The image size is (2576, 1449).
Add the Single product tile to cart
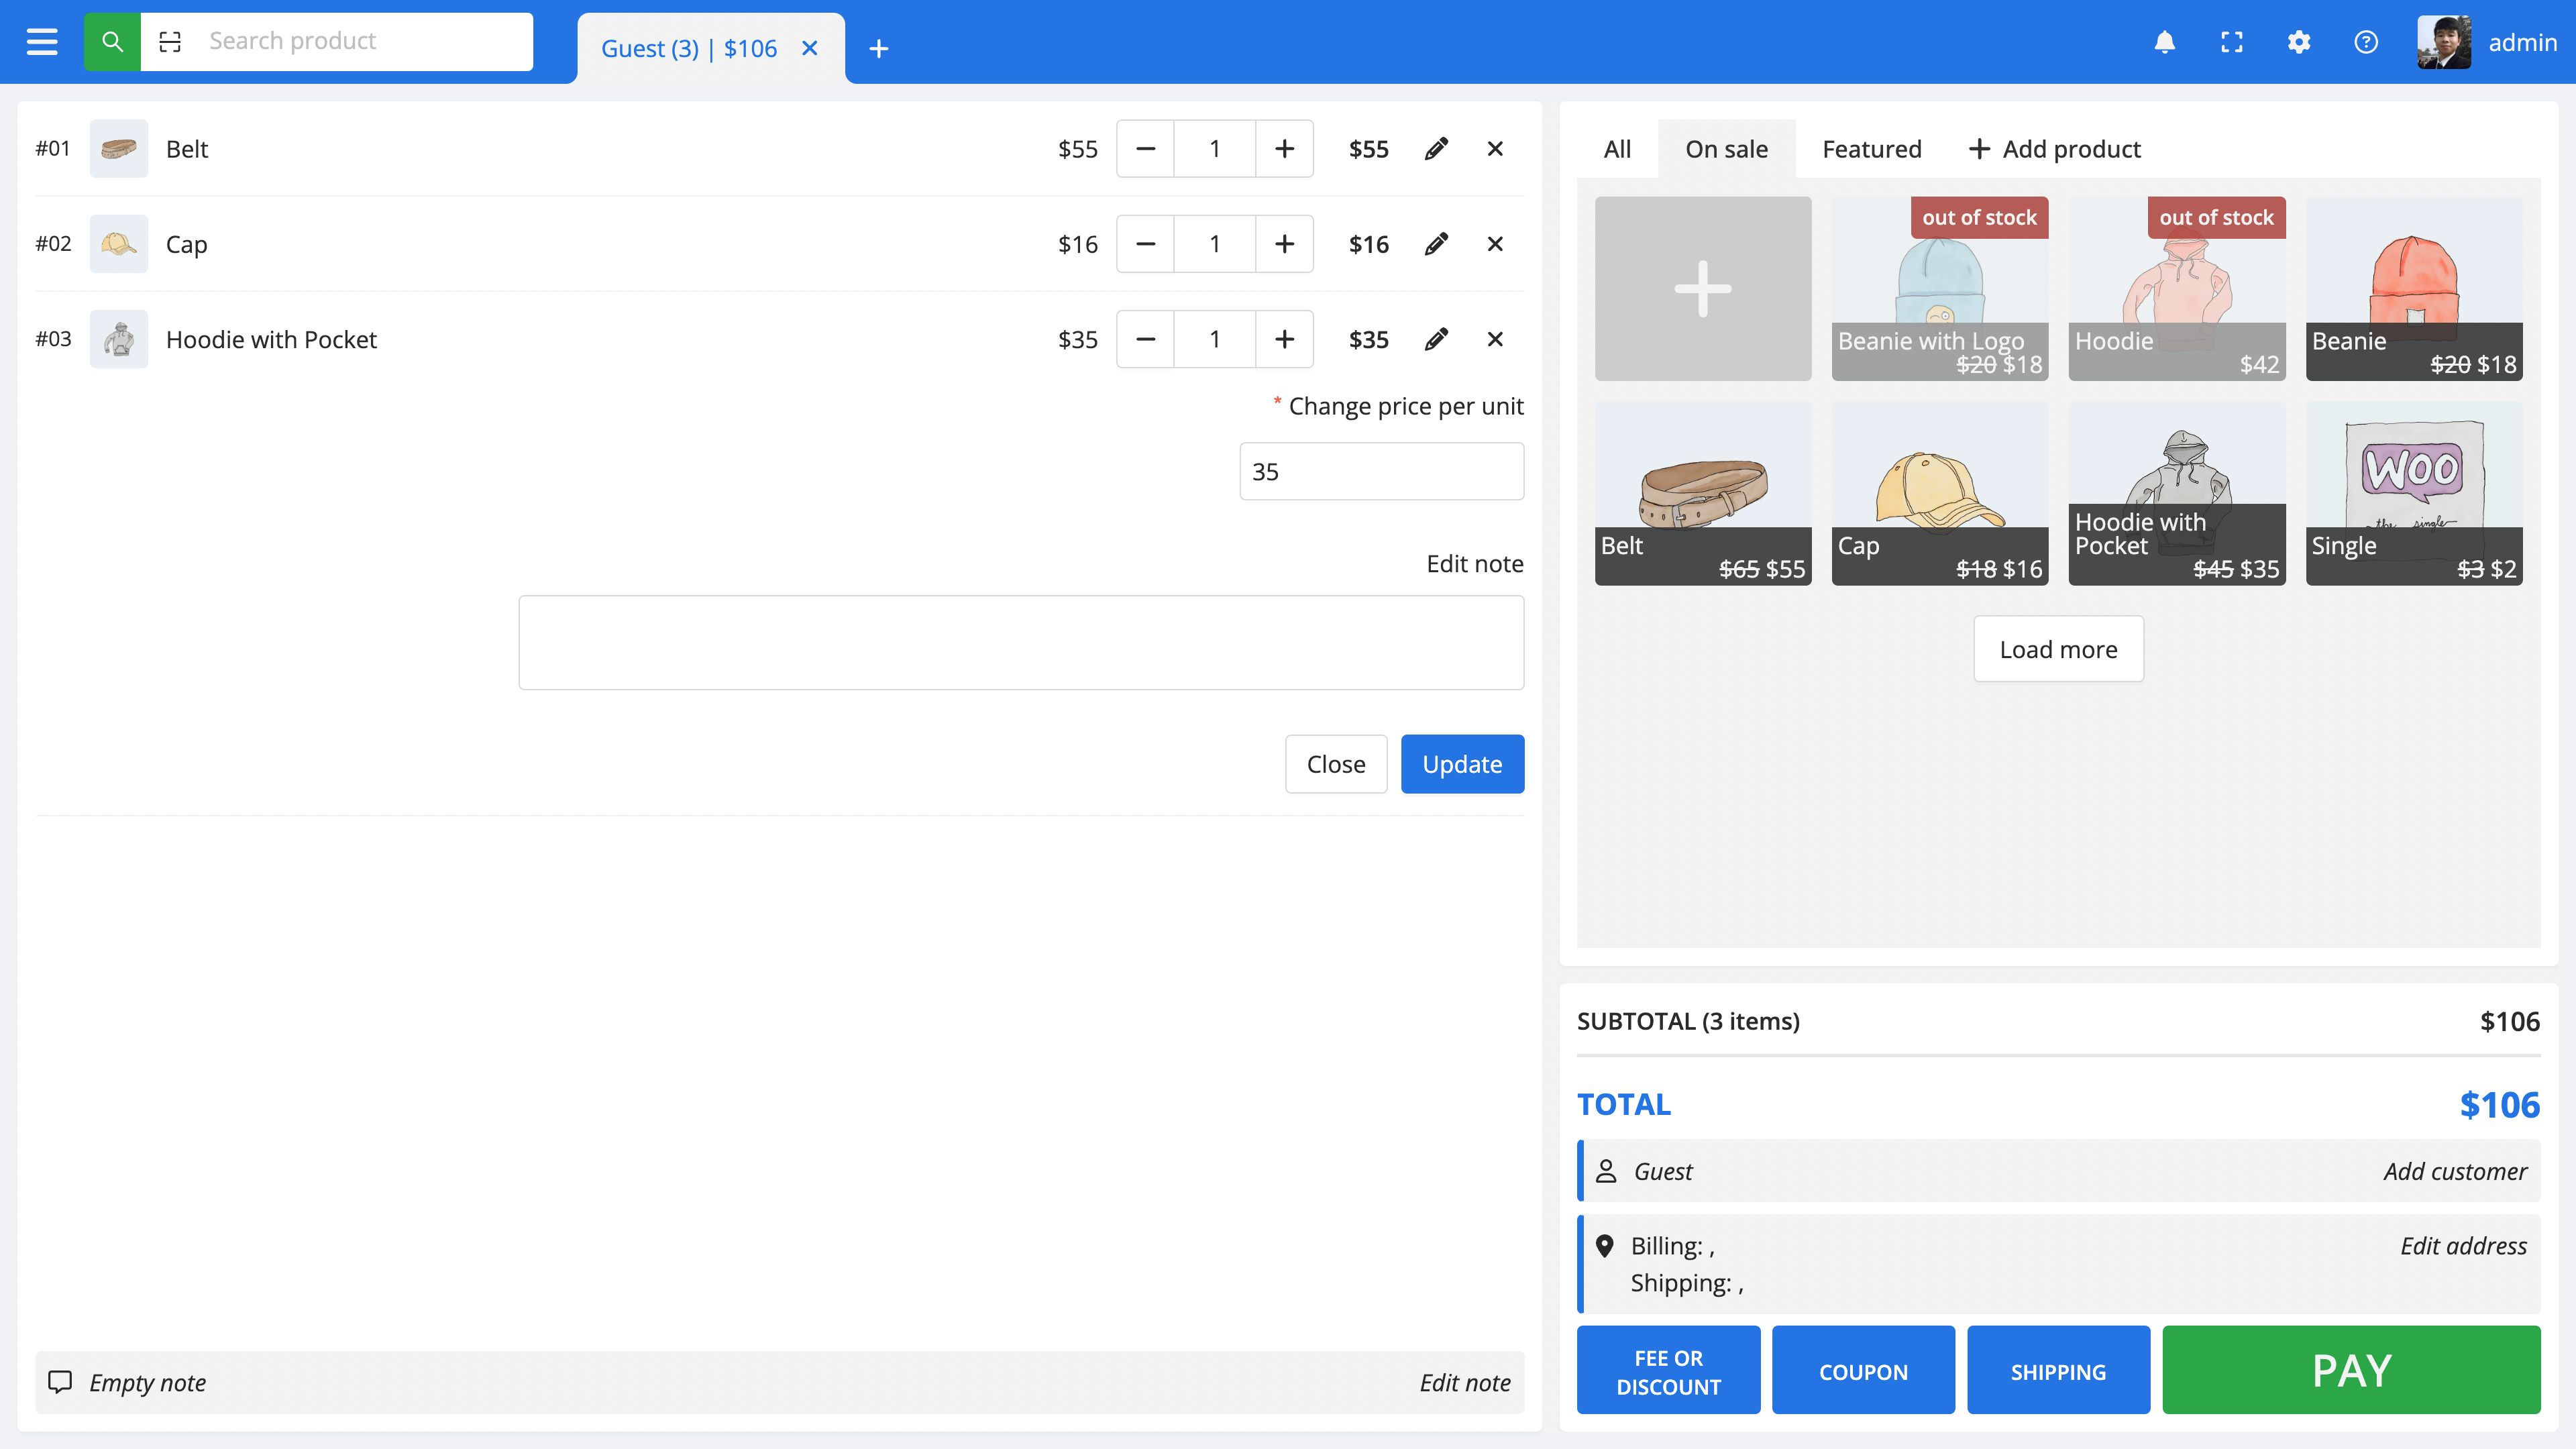(2413, 493)
